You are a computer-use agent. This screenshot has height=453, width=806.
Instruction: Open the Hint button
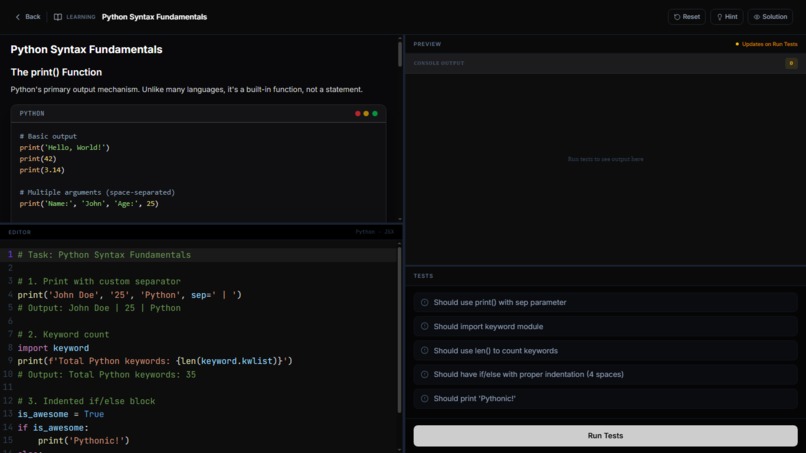coord(727,17)
